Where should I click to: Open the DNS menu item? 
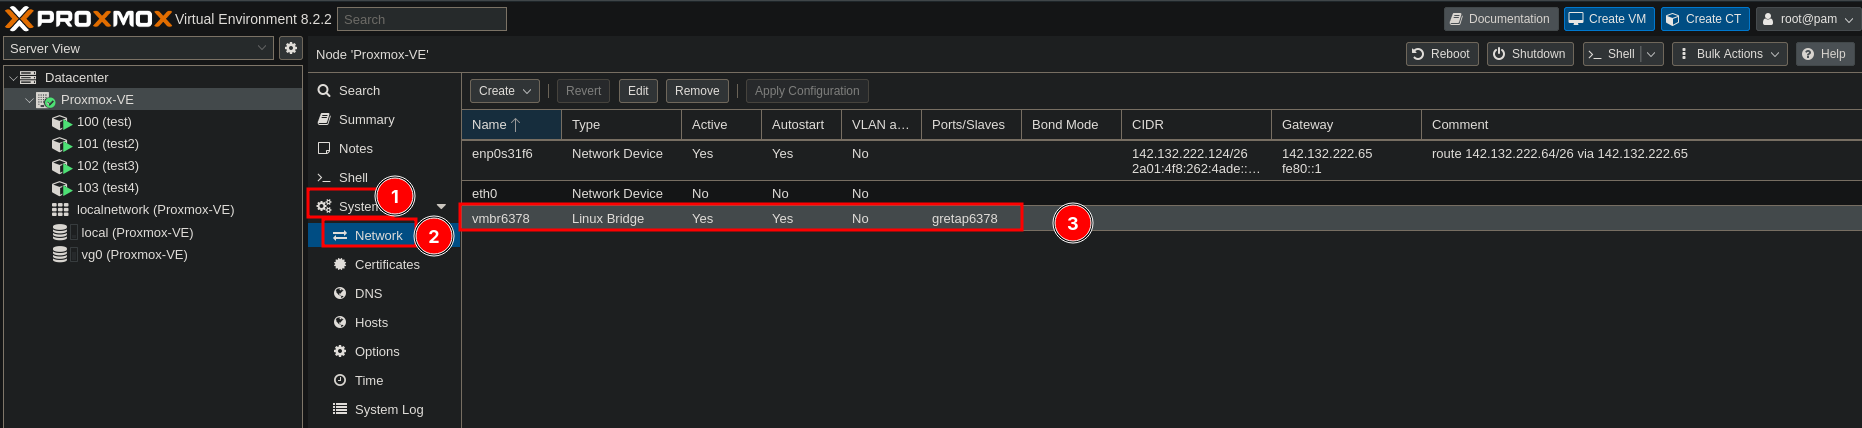tap(384, 294)
